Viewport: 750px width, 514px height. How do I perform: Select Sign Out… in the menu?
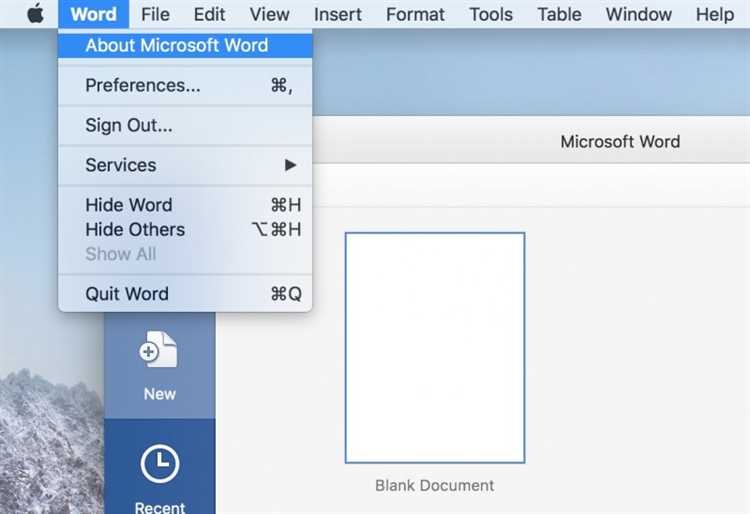pyautogui.click(x=185, y=125)
